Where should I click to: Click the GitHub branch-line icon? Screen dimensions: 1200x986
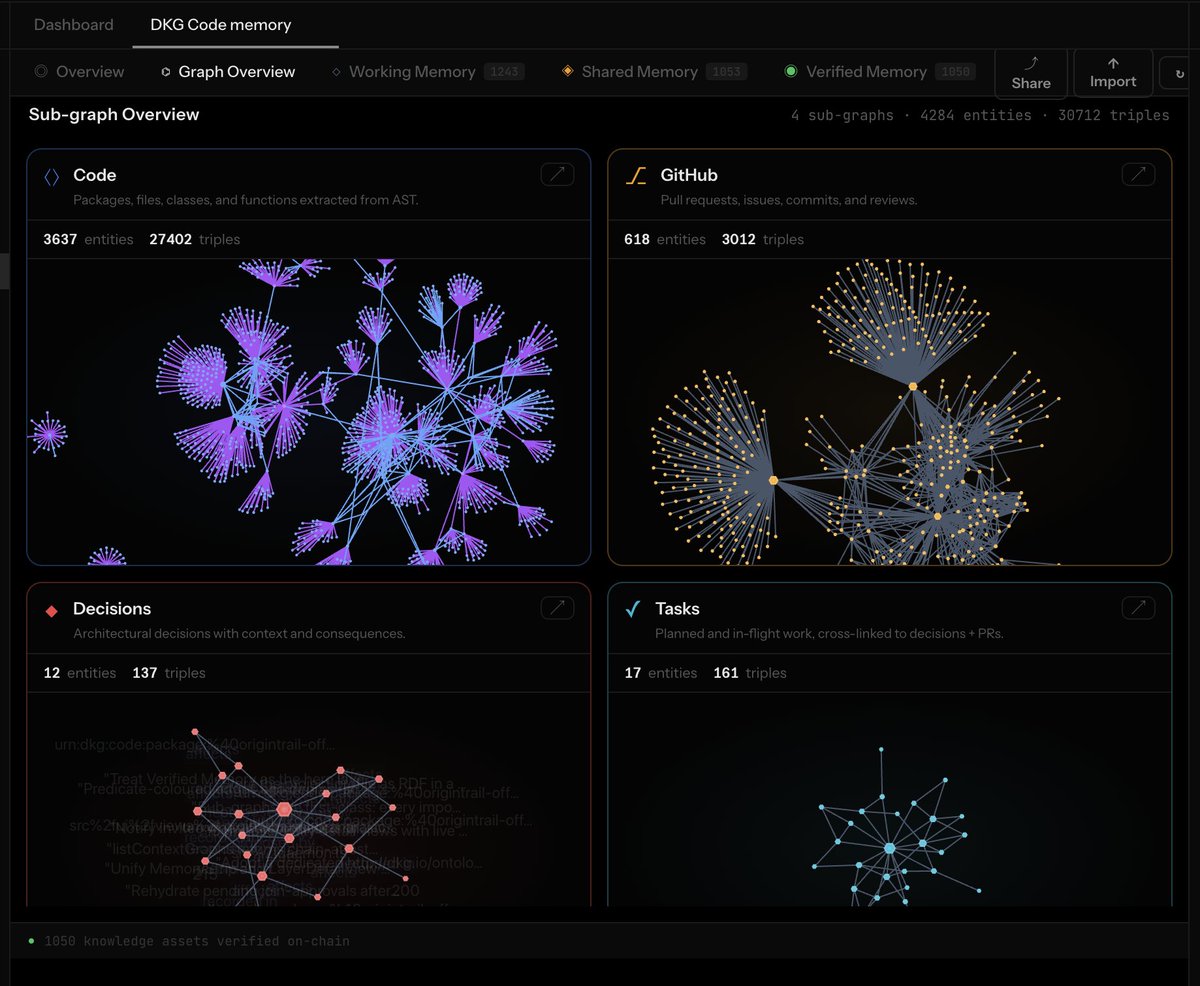(636, 176)
